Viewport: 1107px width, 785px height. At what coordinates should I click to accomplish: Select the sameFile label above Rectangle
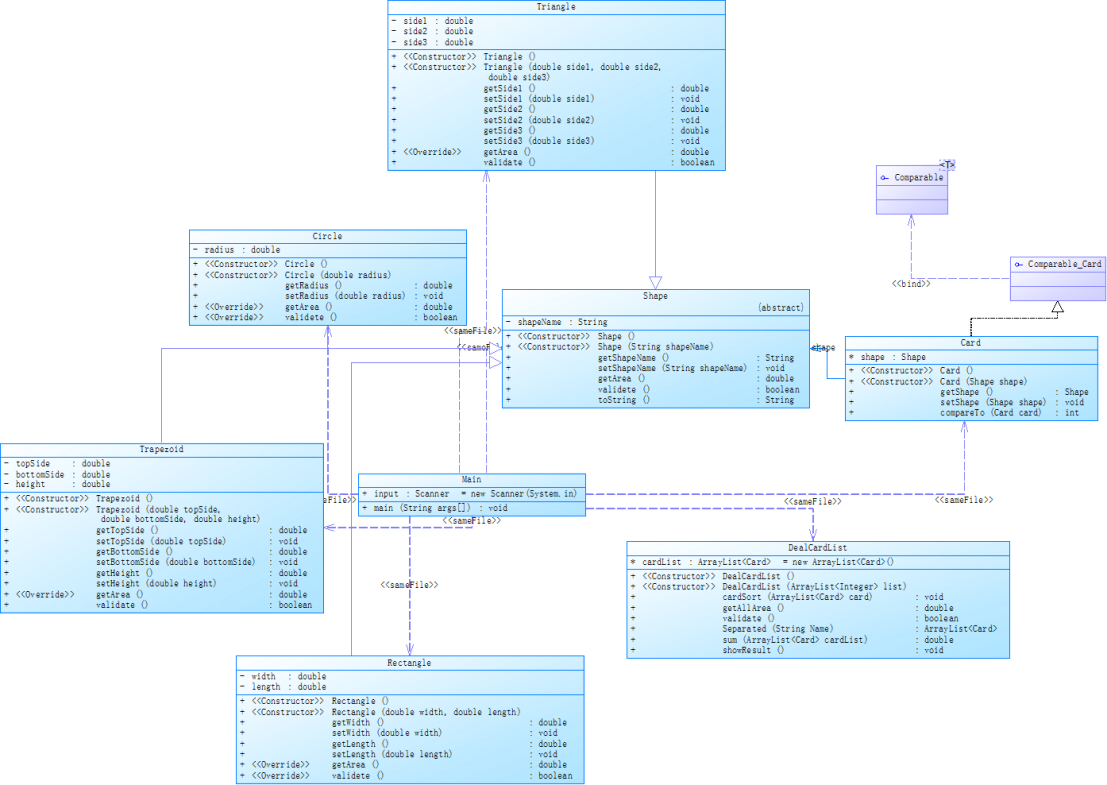point(409,585)
